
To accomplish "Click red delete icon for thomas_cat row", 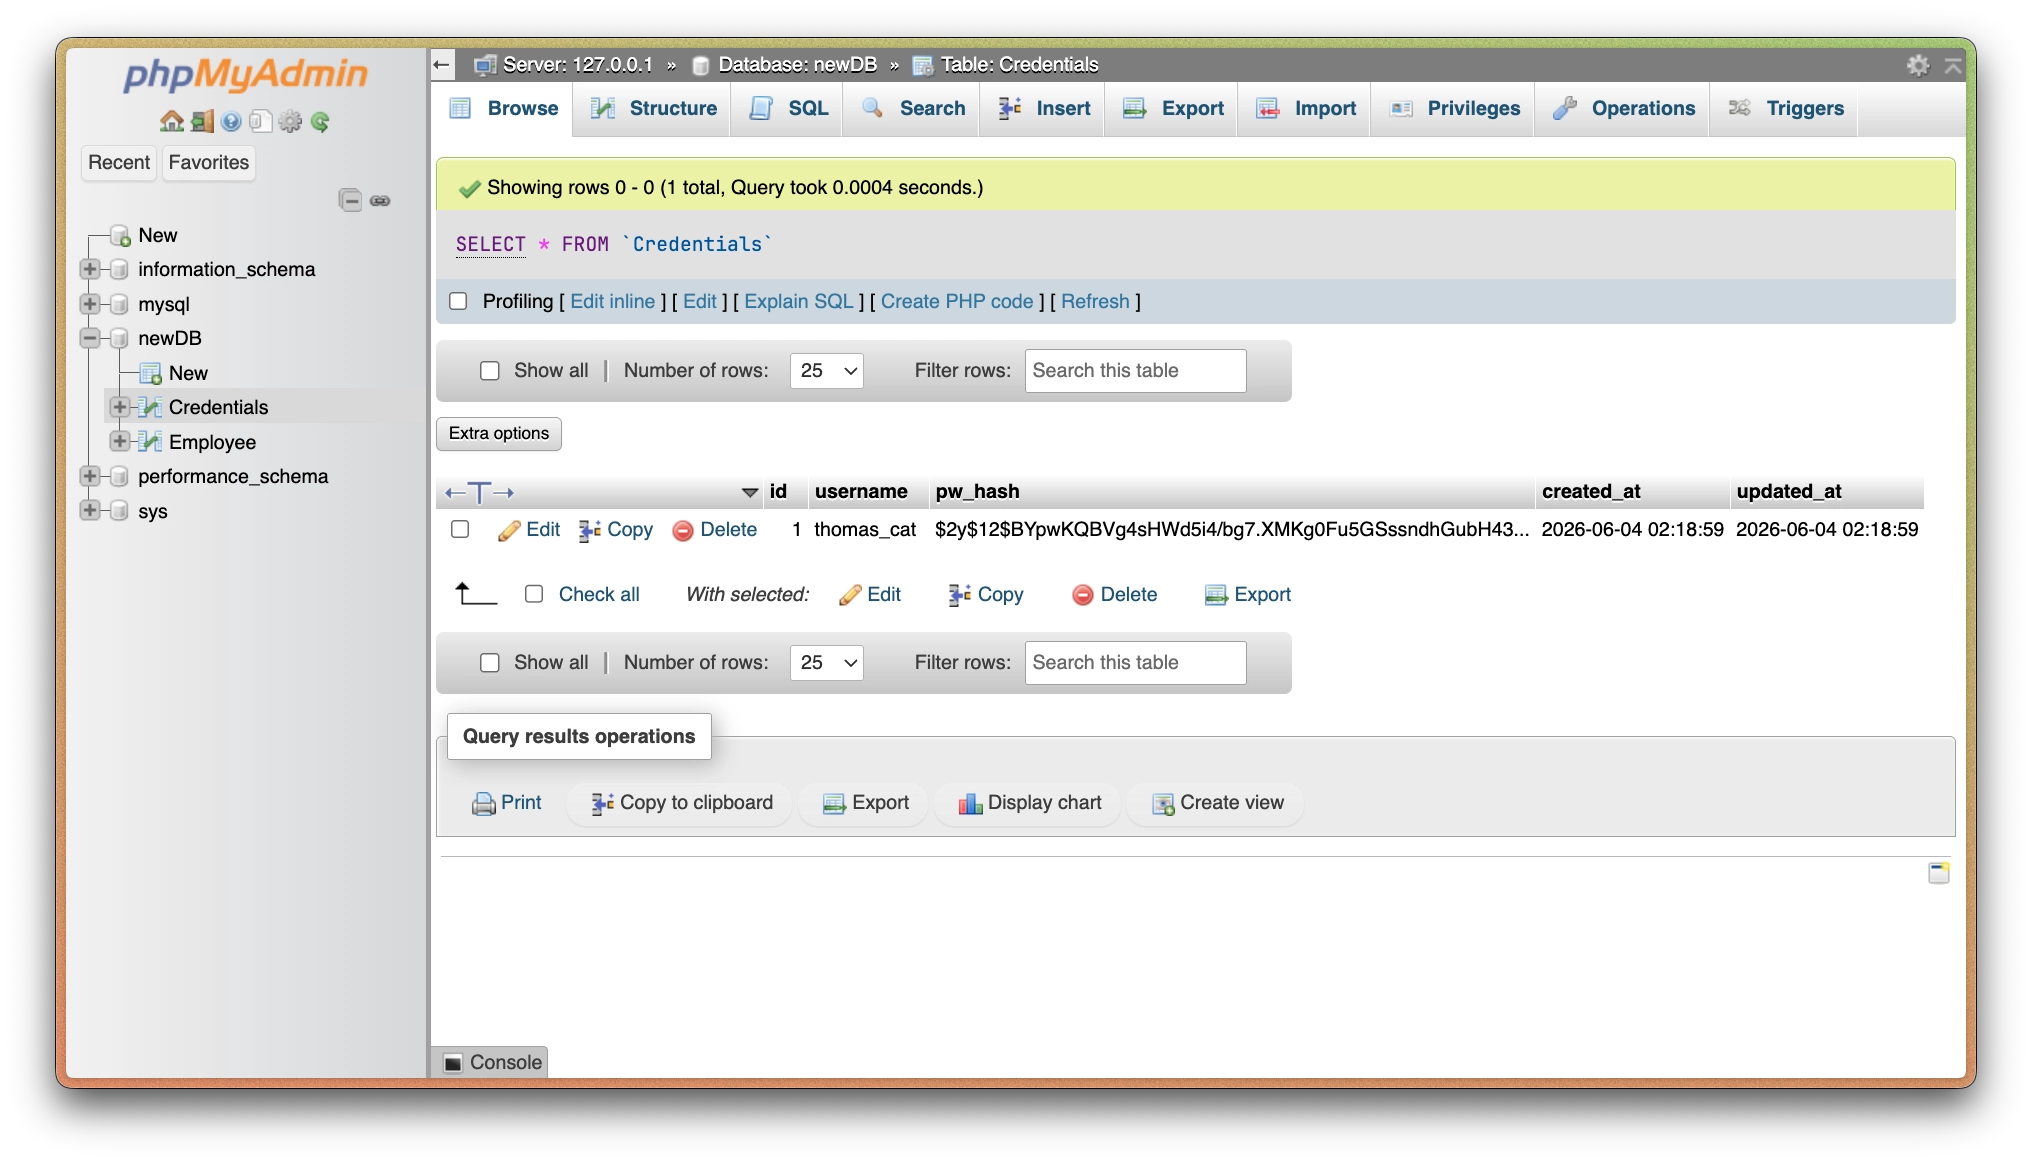I will click(683, 531).
